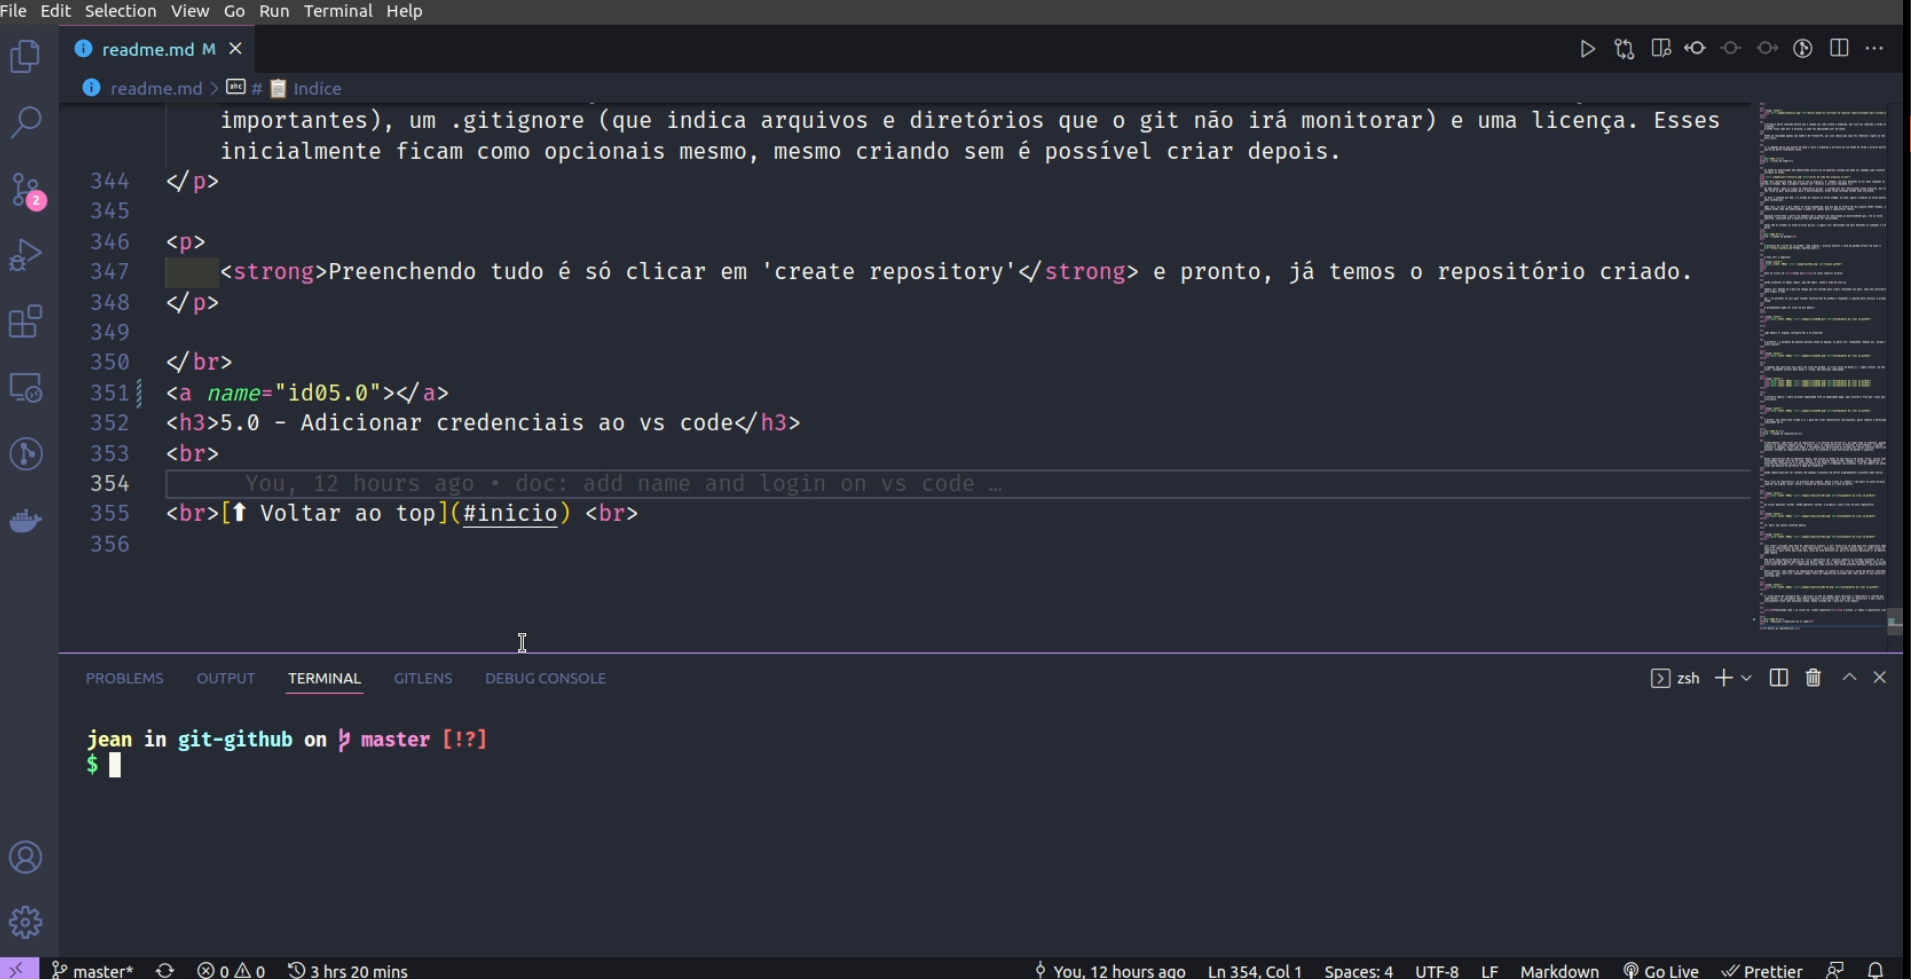The image size is (1911, 980).
Task: Open the Explorer view in activity bar
Action: pos(26,56)
